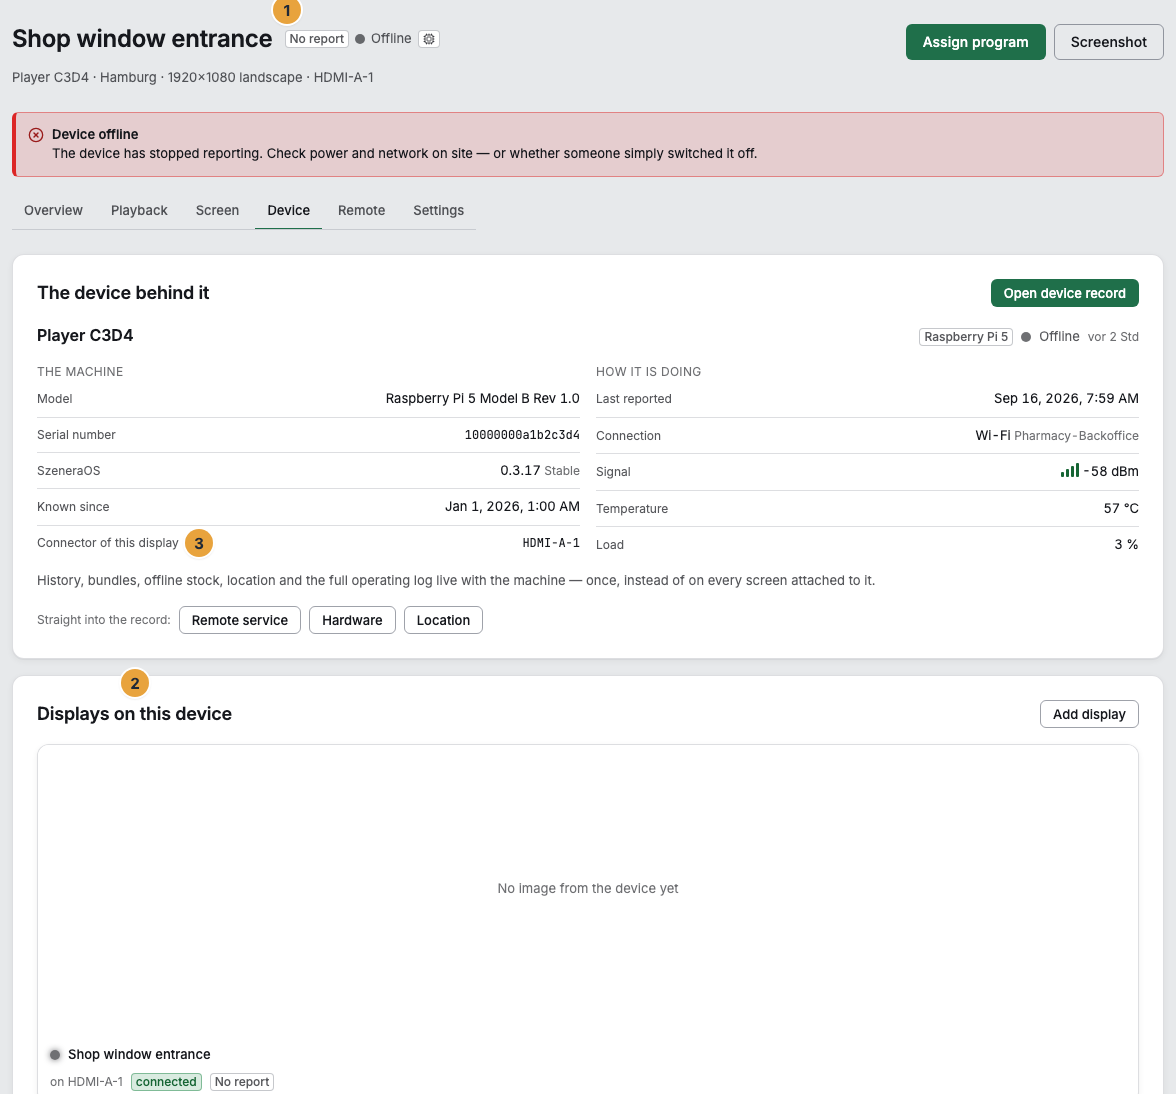Viewport: 1176px width, 1094px height.
Task: Go to the Screen tab
Action: pos(218,211)
